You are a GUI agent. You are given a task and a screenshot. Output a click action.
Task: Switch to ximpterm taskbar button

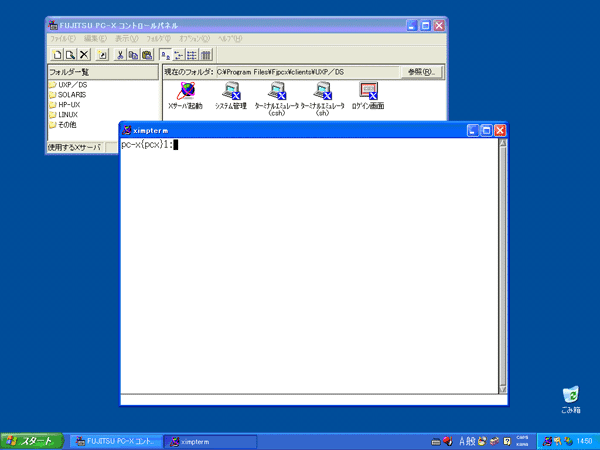[x=210, y=442]
